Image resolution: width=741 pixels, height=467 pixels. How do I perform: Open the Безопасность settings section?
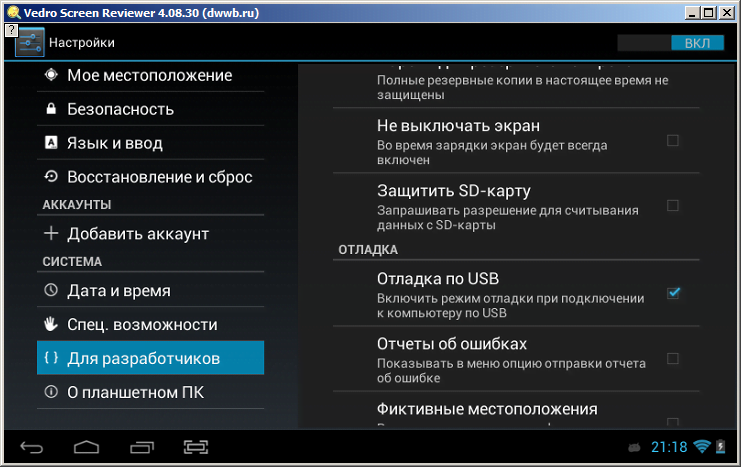tap(120, 109)
